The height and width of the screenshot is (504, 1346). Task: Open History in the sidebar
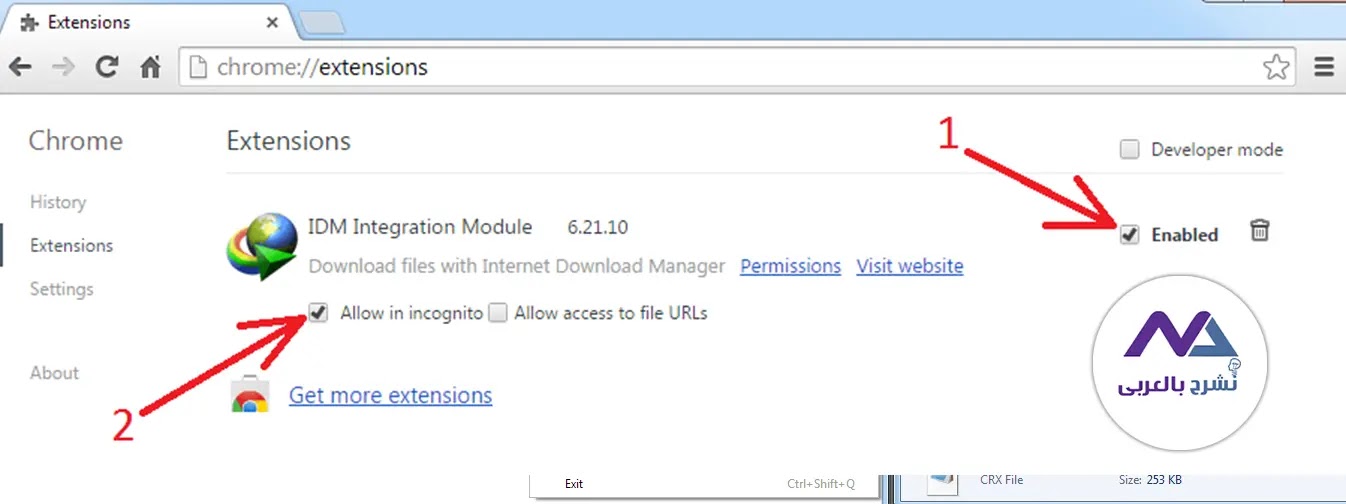58,202
